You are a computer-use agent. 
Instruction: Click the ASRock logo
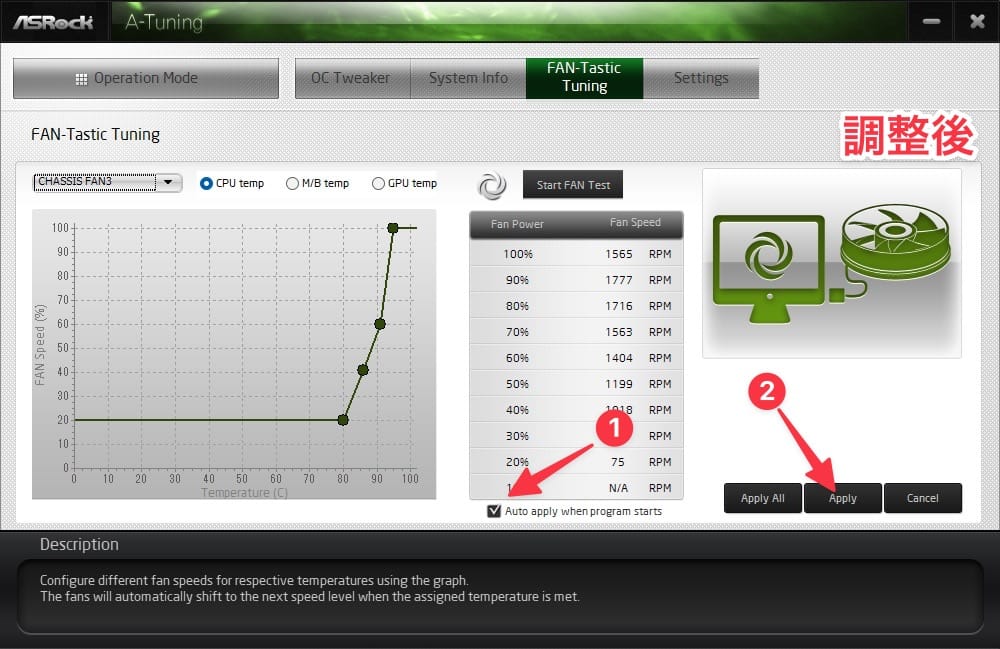tap(54, 22)
